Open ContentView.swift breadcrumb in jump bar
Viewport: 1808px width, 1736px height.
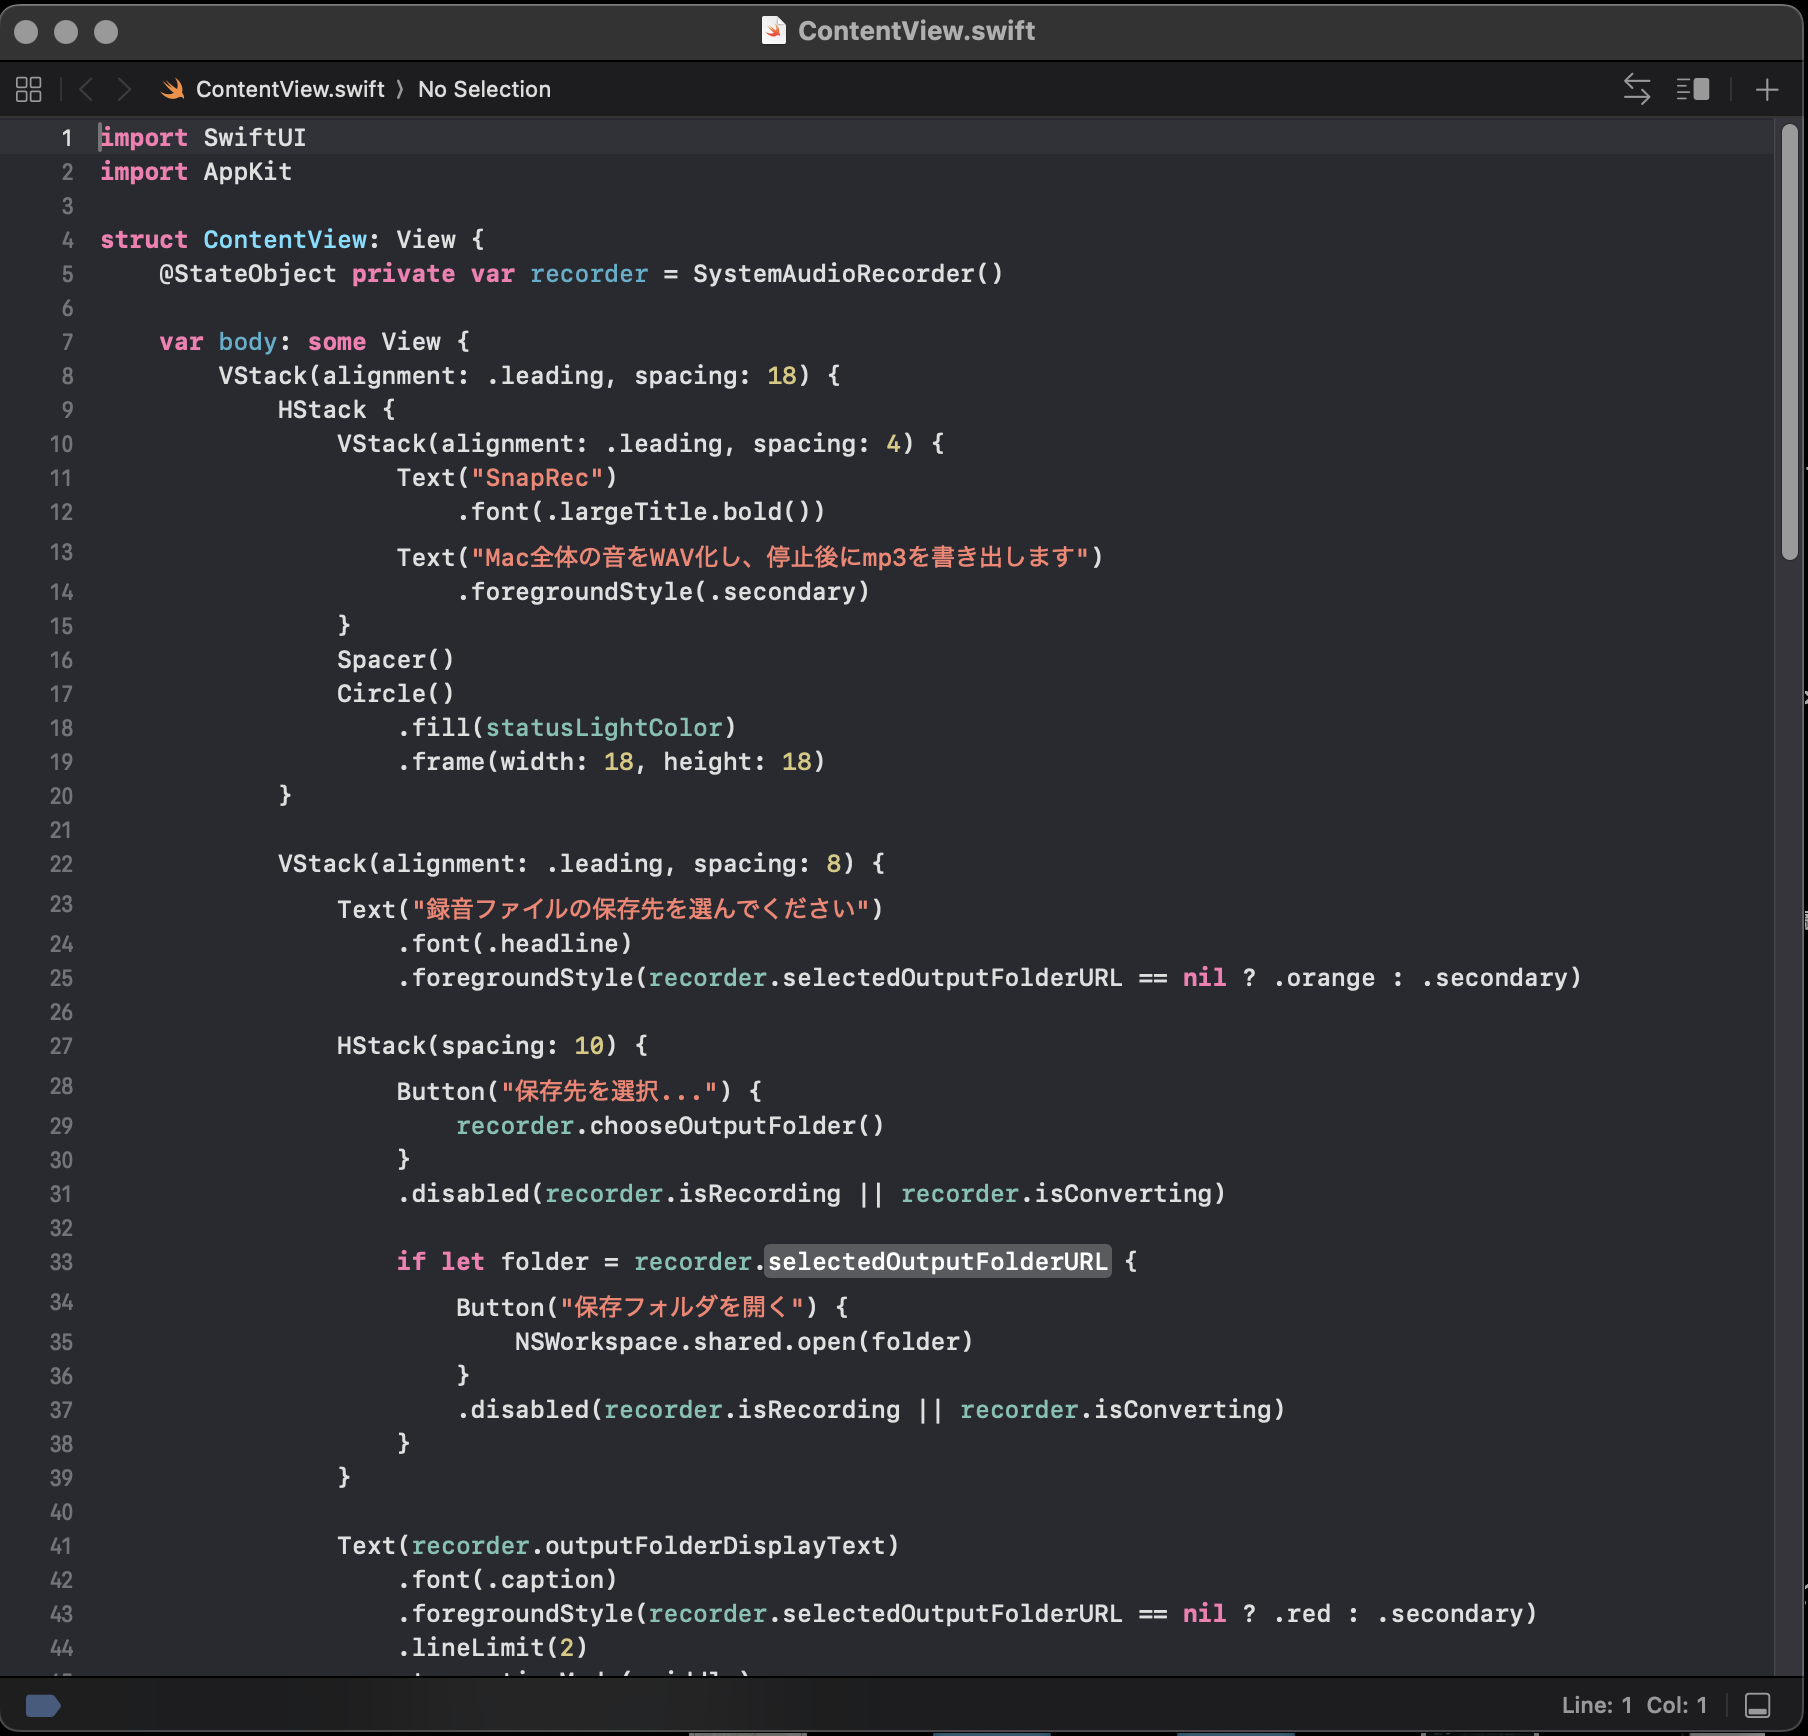290,89
